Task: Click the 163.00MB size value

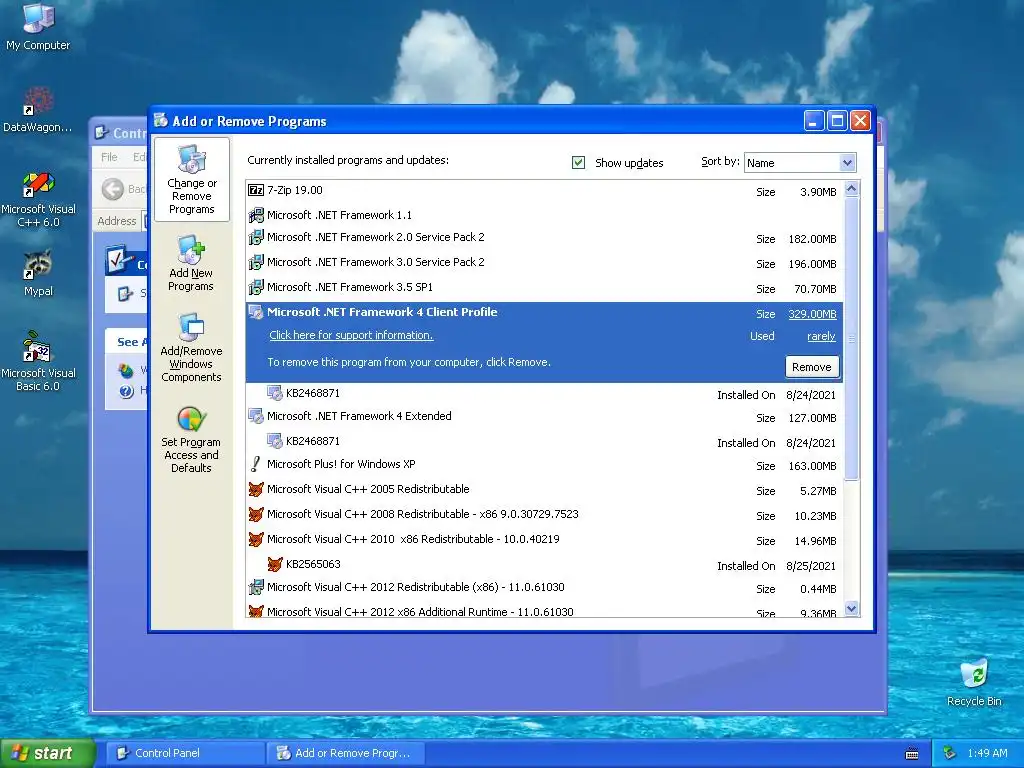Action: 812,466
